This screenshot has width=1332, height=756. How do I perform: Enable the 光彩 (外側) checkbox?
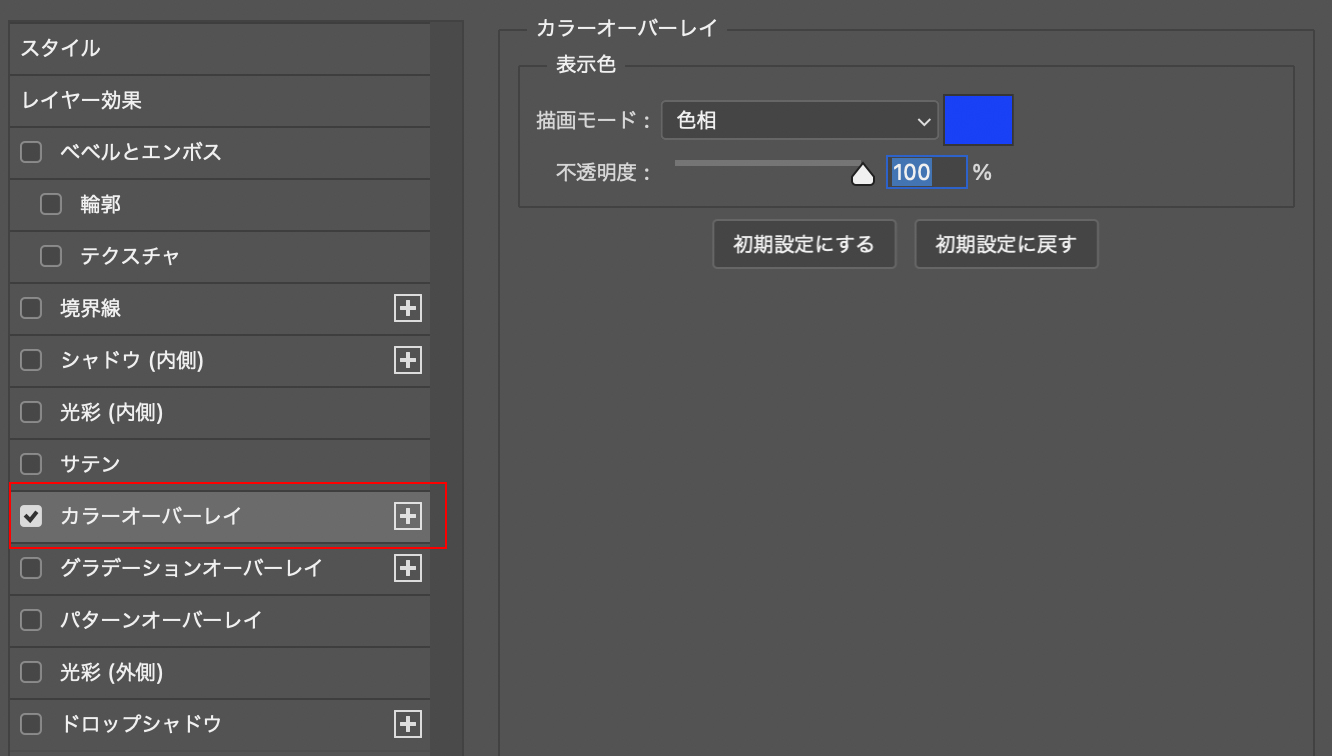[31, 672]
